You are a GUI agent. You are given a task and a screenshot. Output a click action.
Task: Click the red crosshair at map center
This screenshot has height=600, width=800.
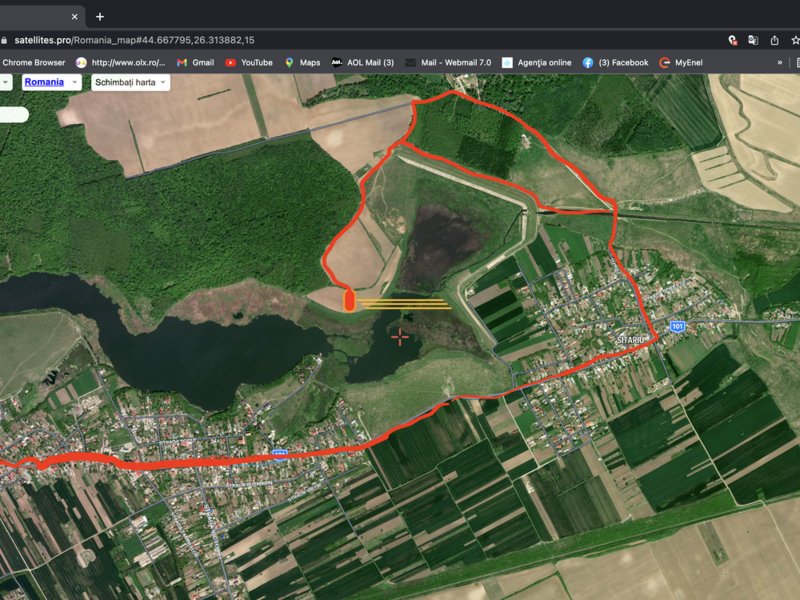coord(400,337)
